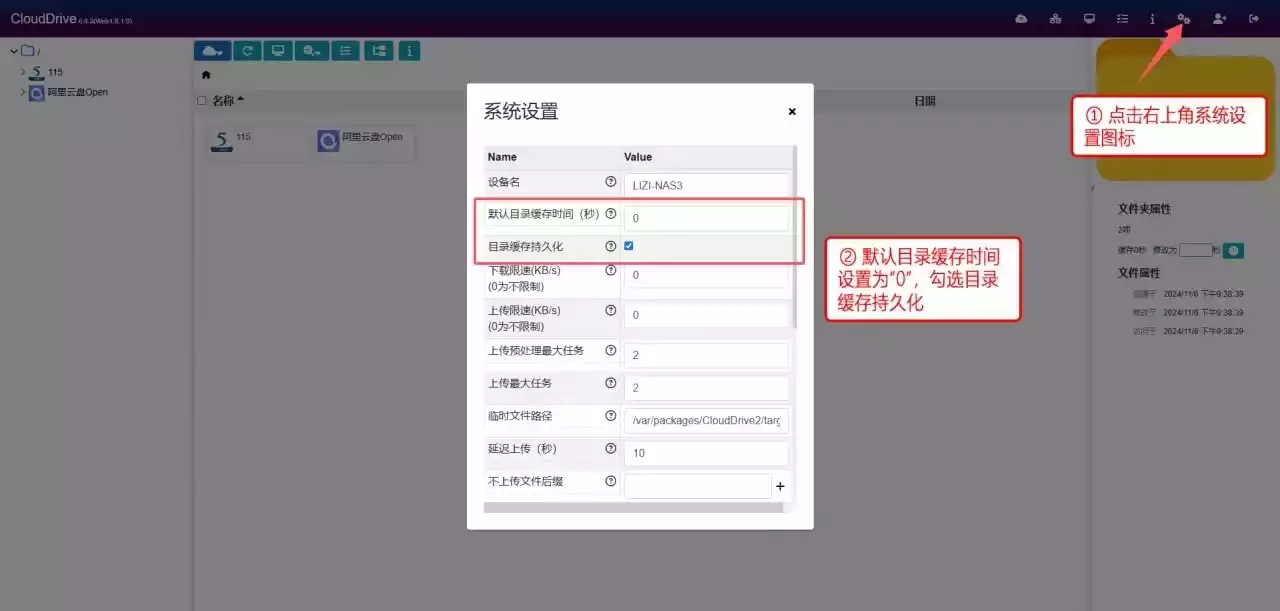1280x611 pixels.
Task: Click the settings dialog vertical scrollbar
Action: click(x=795, y=240)
